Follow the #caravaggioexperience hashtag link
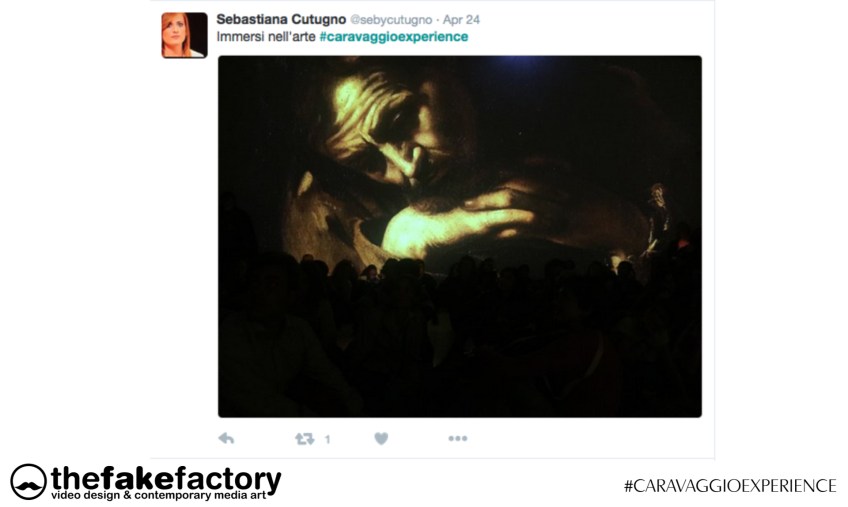The image size is (848, 507). pos(394,37)
